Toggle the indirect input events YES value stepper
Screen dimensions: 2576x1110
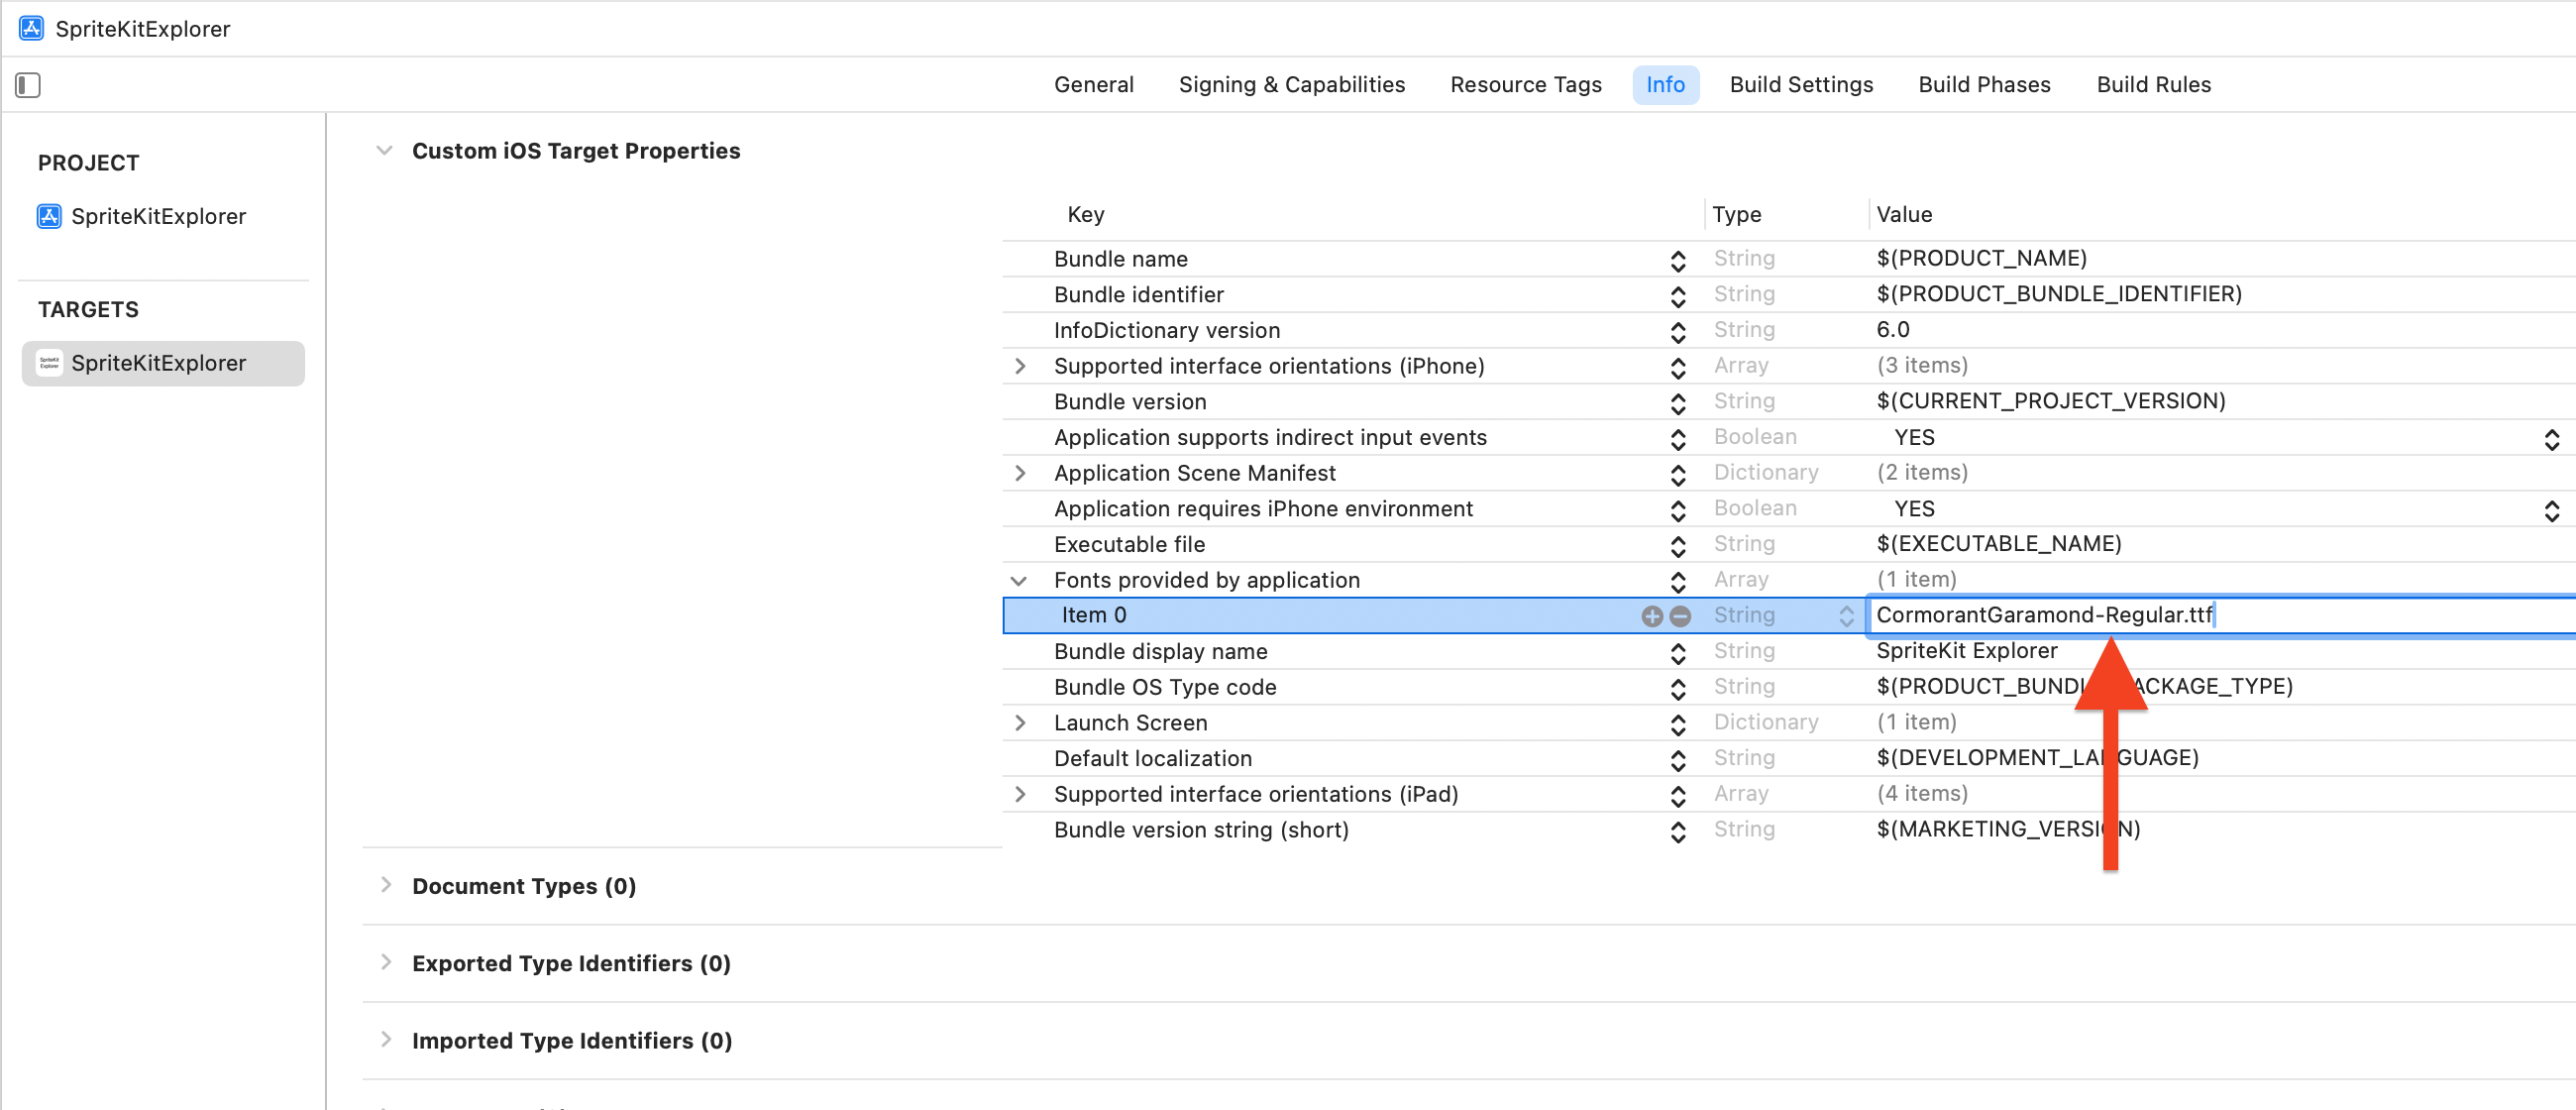pos(2550,439)
